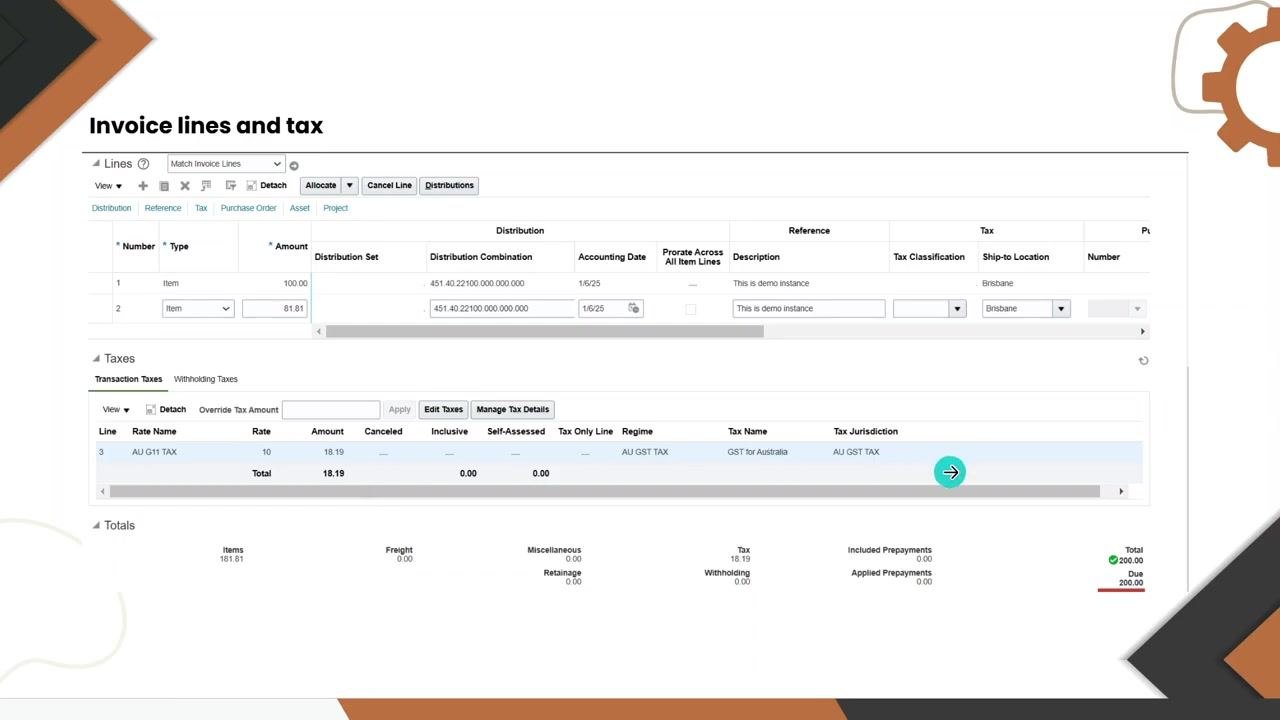Screen dimensions: 1280x720
Task: Click the Allocate button
Action: [x=321, y=186]
